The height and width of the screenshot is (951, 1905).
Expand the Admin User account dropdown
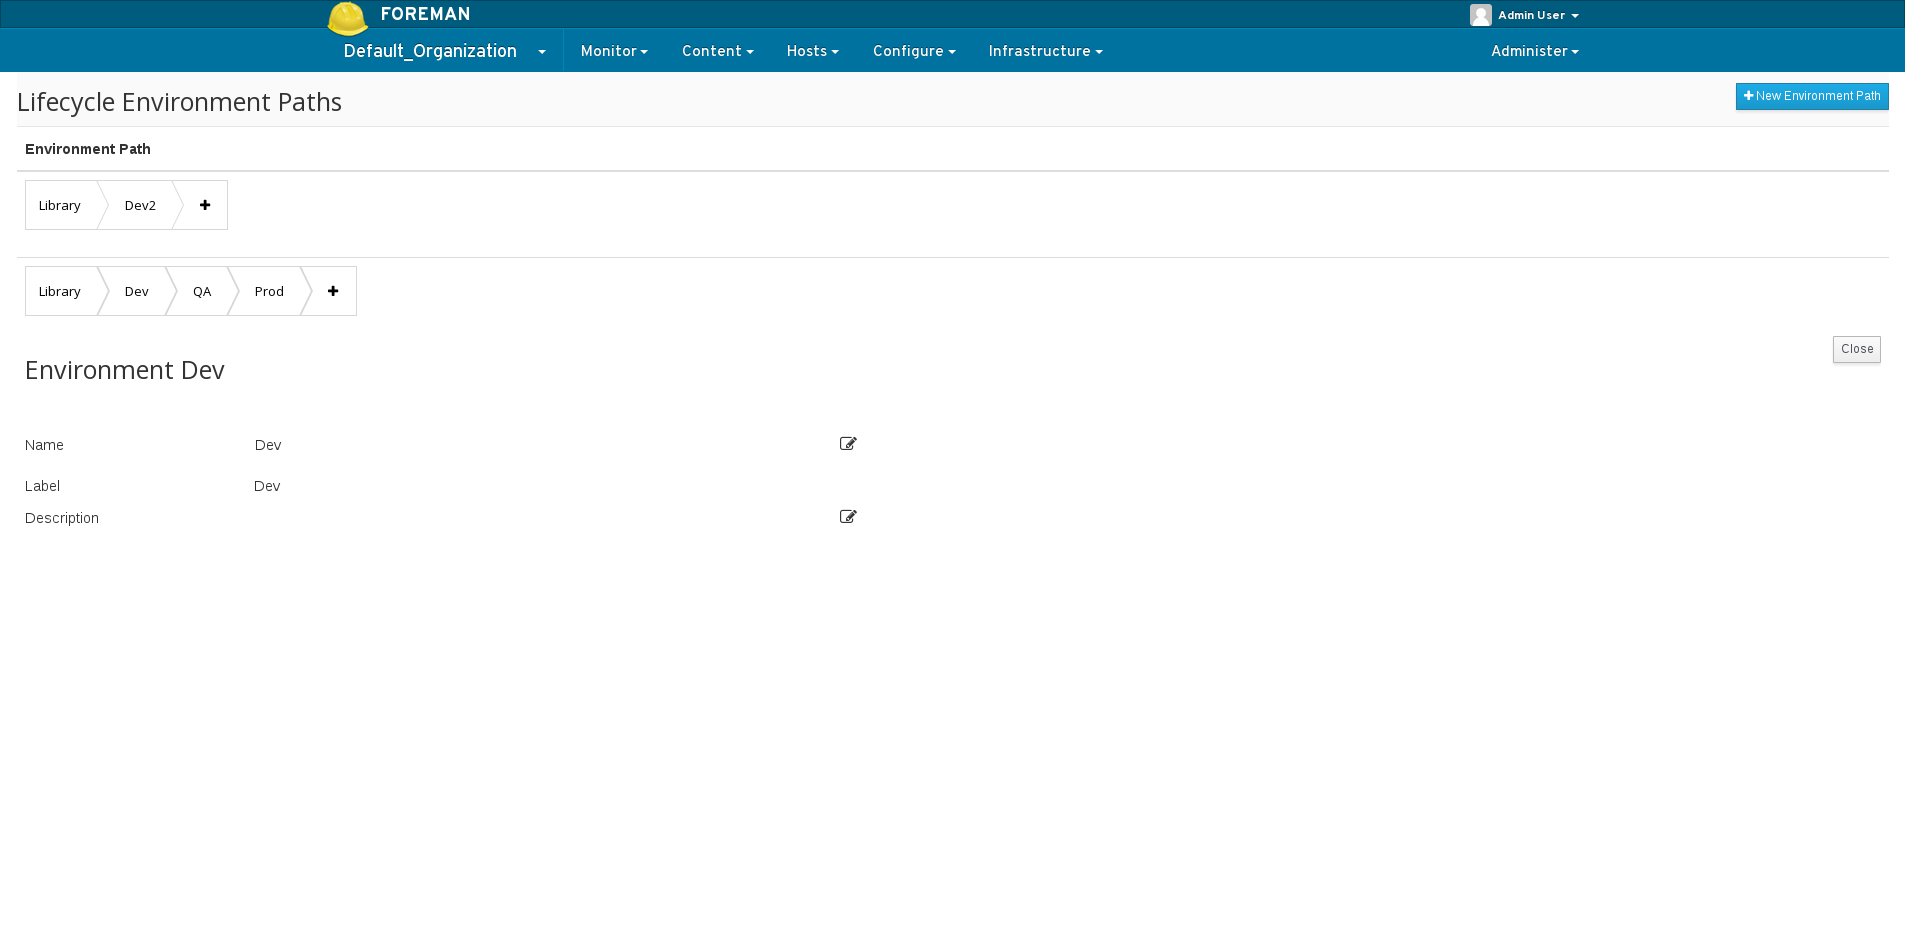(x=1538, y=15)
